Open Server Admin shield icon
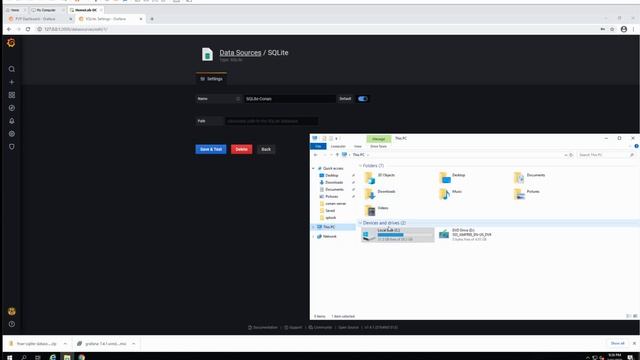The width and height of the screenshot is (640, 360). (12, 147)
